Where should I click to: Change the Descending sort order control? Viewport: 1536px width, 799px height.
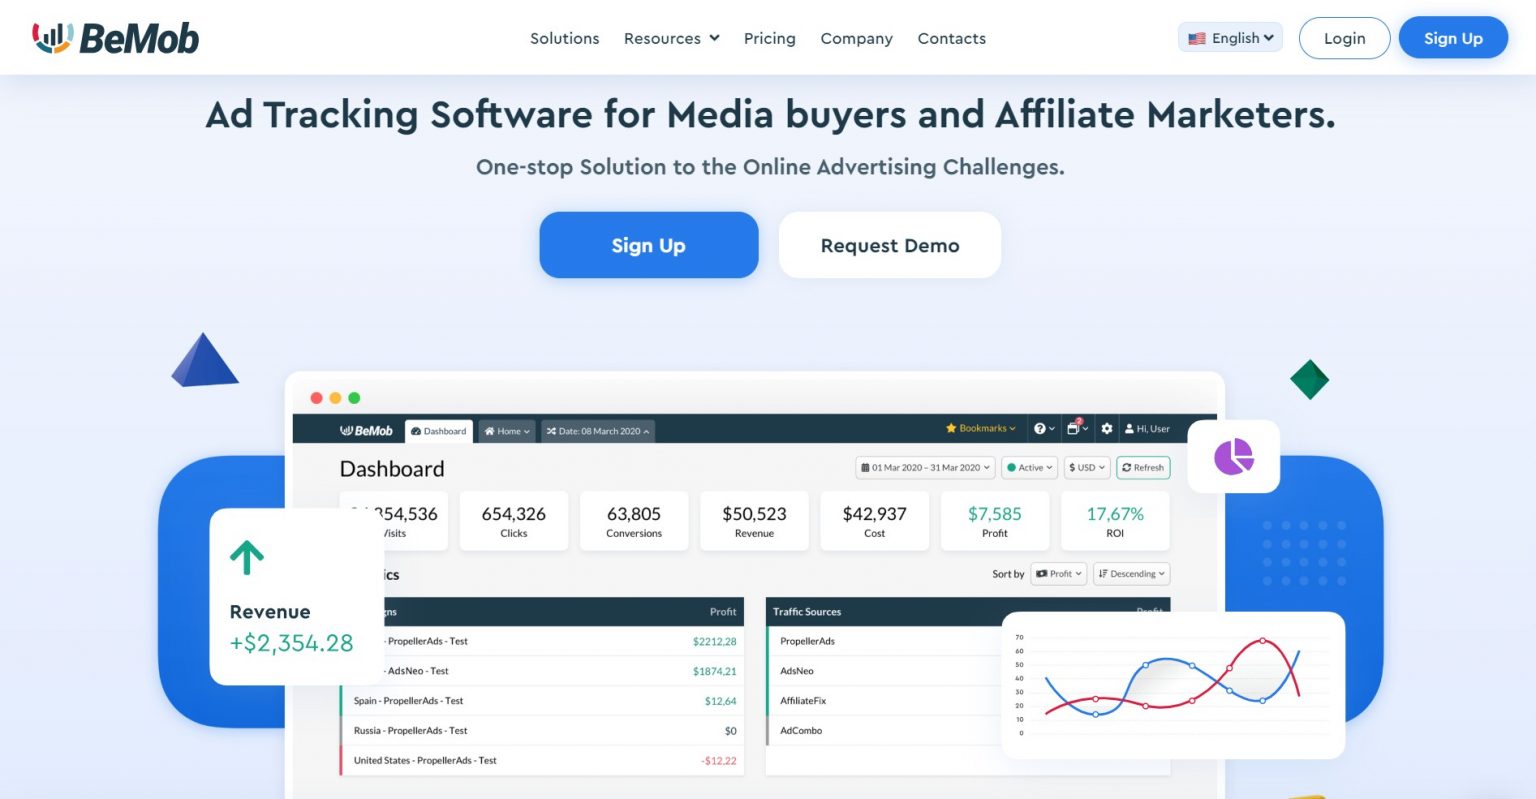pos(1130,573)
